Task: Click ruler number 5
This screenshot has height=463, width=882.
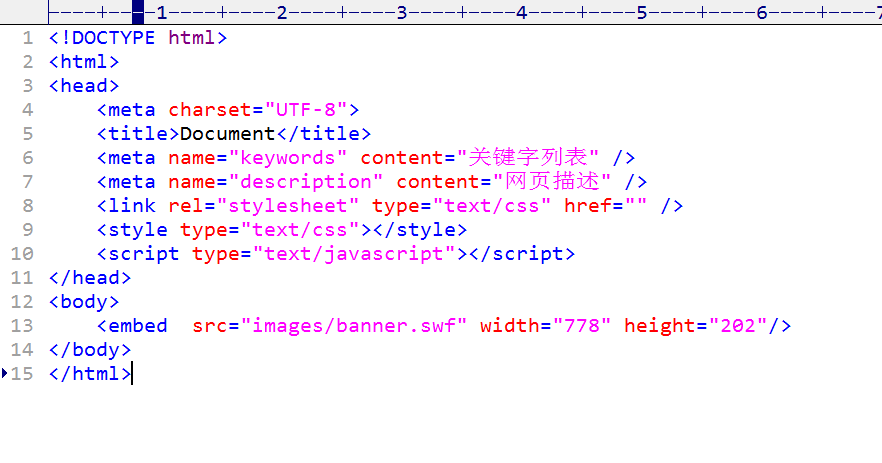Action: pyautogui.click(x=642, y=12)
